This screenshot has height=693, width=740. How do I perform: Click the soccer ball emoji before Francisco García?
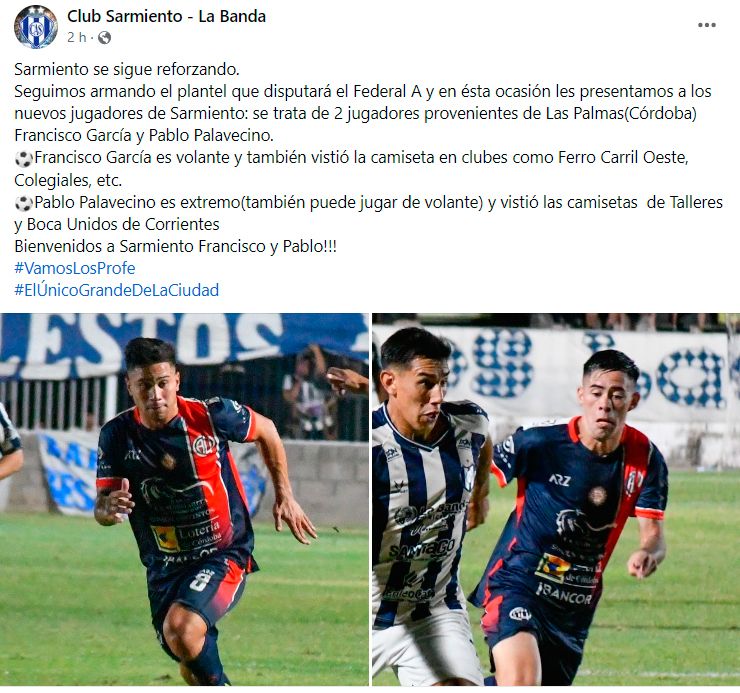point(24,159)
